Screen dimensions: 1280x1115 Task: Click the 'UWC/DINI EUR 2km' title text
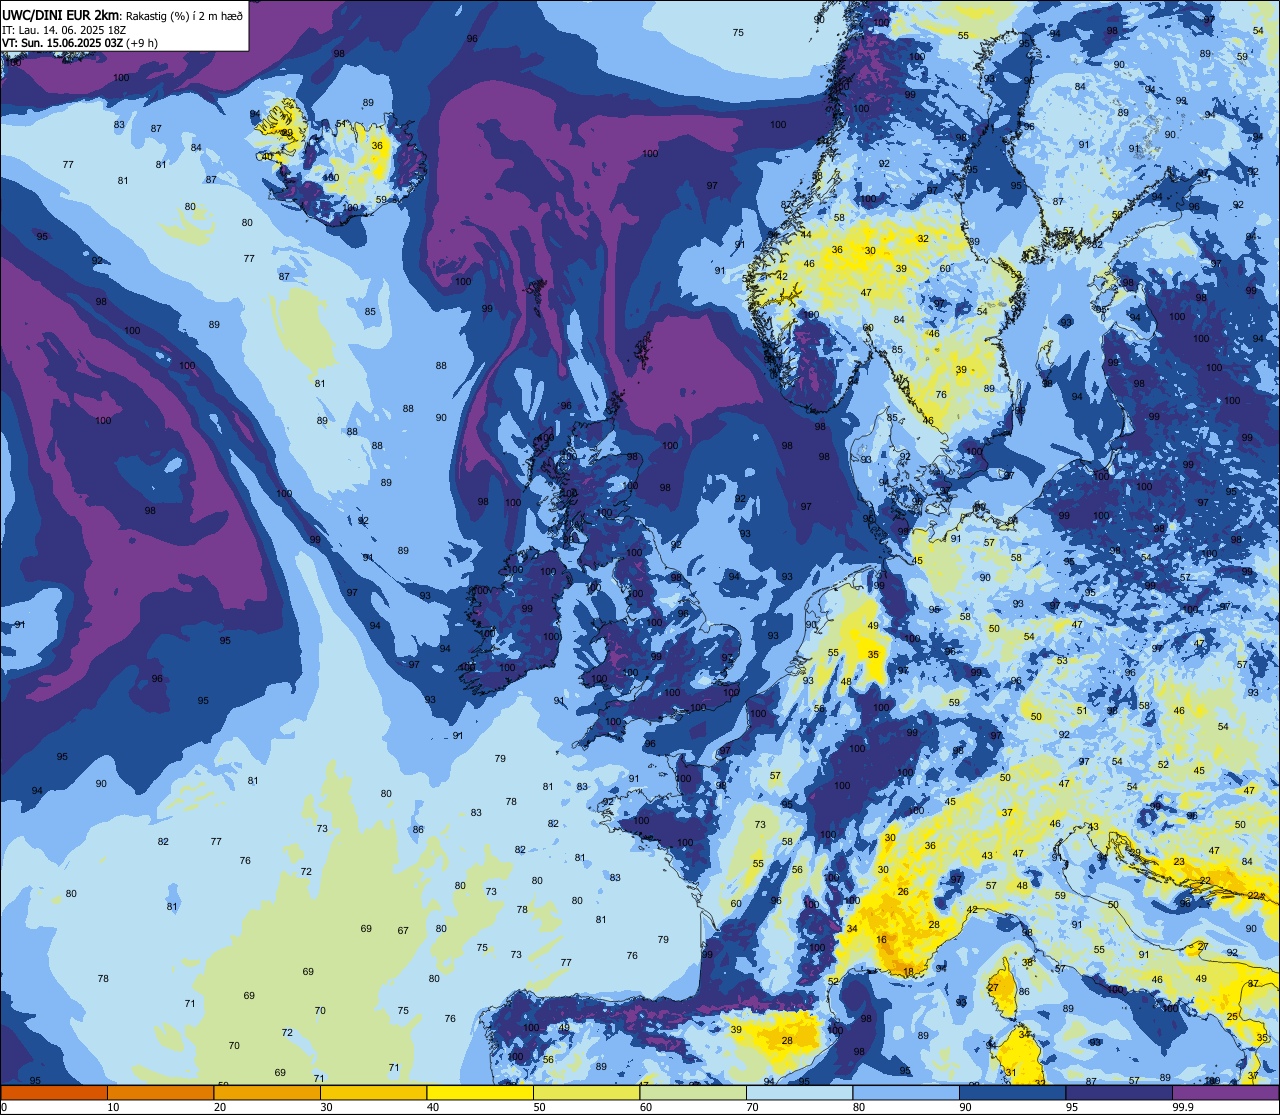click(60, 14)
